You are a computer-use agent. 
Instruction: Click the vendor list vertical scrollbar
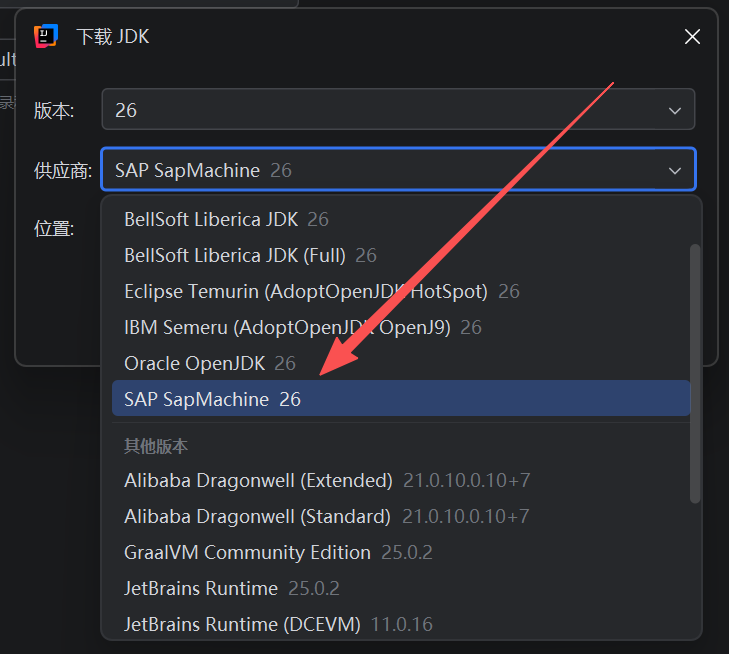click(x=696, y=372)
